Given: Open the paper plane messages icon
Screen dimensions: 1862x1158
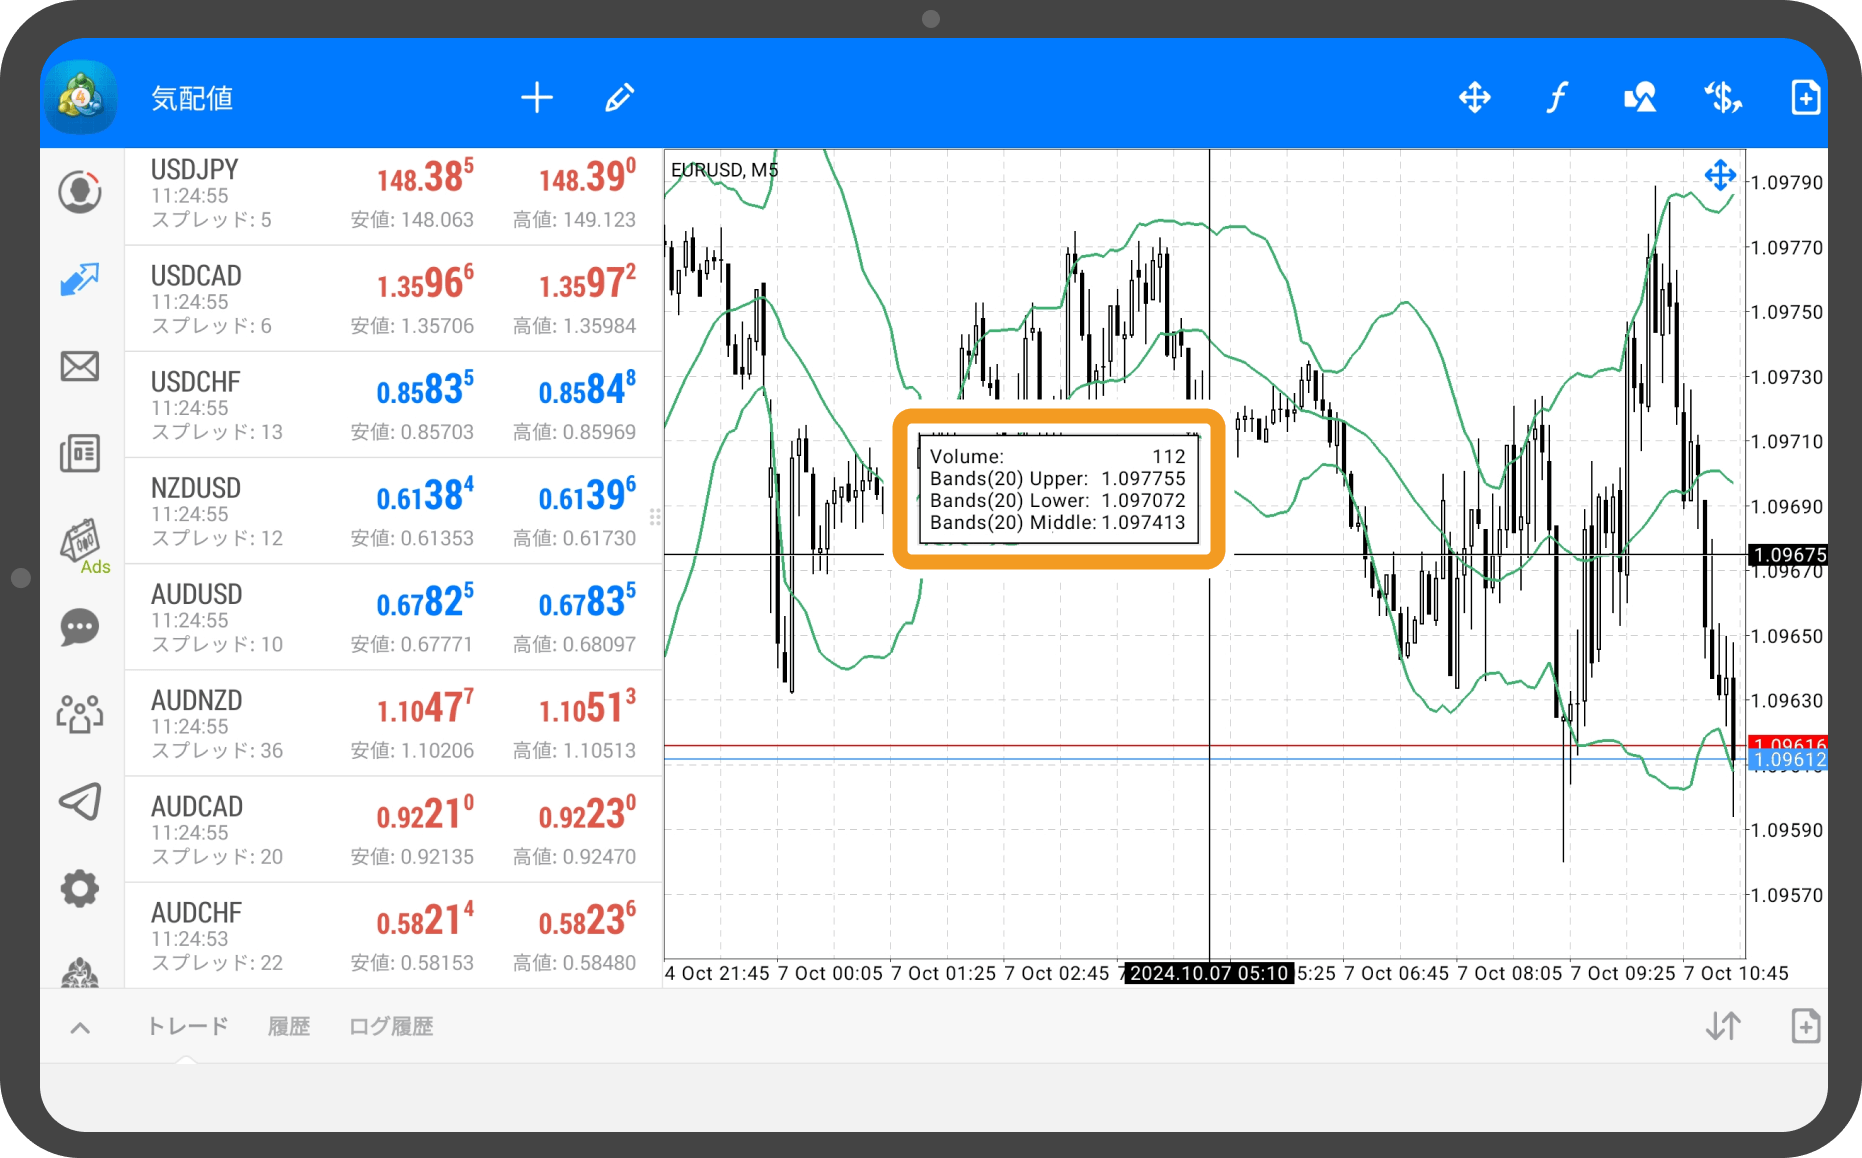Looking at the screenshot, I should click(x=80, y=801).
